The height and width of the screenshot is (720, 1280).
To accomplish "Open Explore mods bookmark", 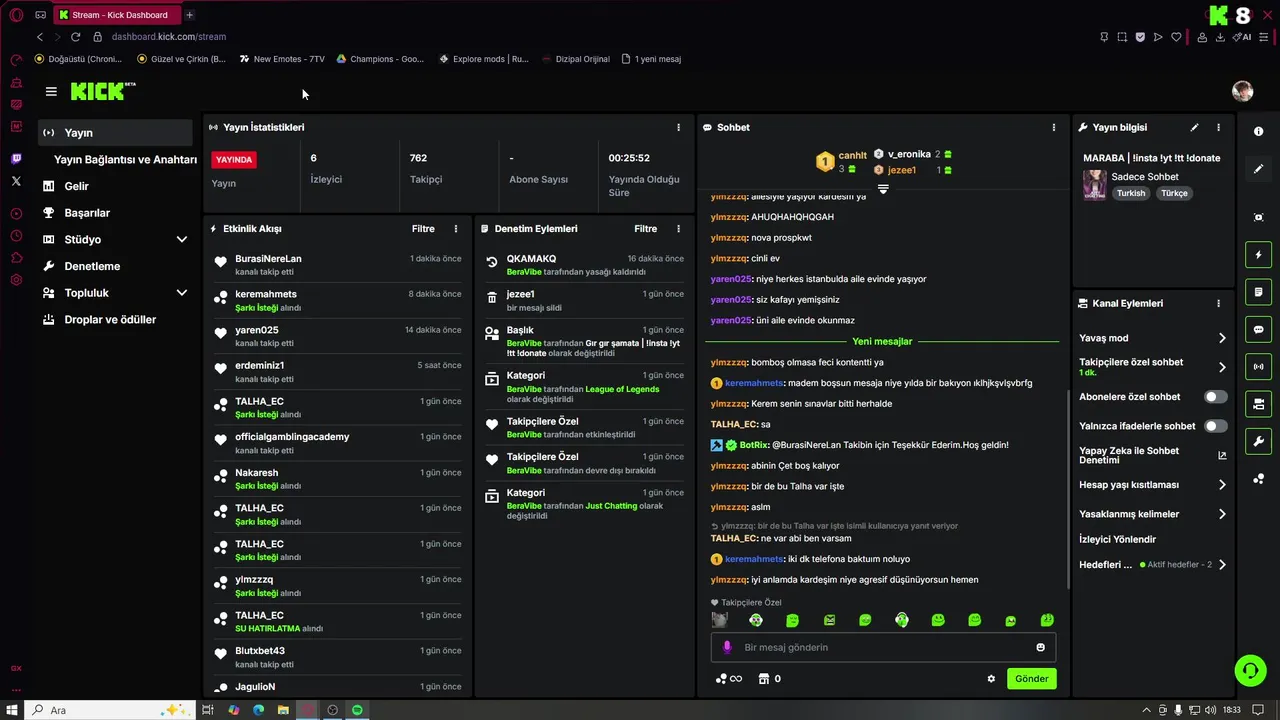I will pyautogui.click(x=483, y=59).
